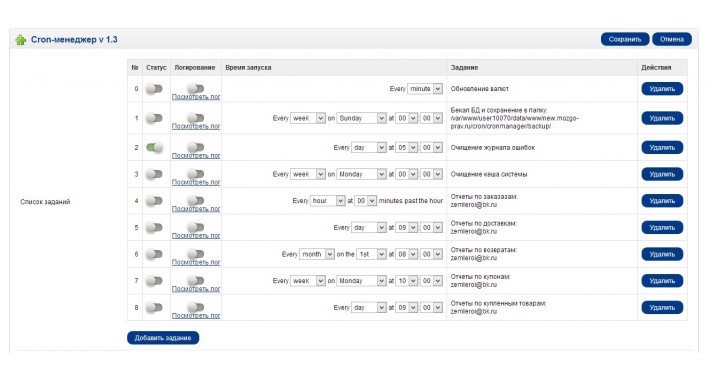Open the 'Monday' weekday dropdown in task 7
The height and width of the screenshot is (380, 710).
(x=361, y=281)
